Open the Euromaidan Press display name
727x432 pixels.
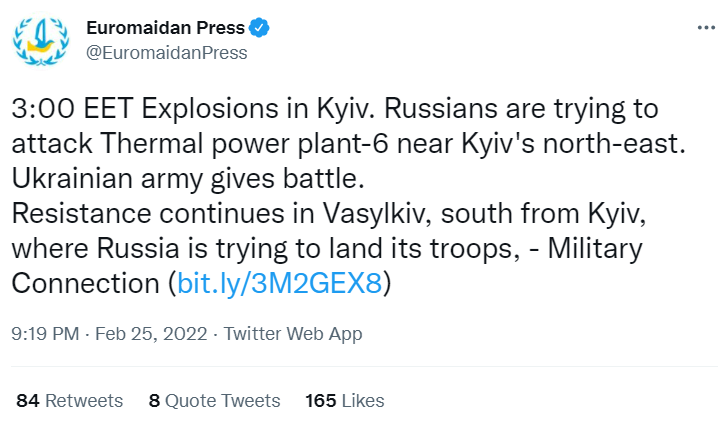(x=167, y=28)
